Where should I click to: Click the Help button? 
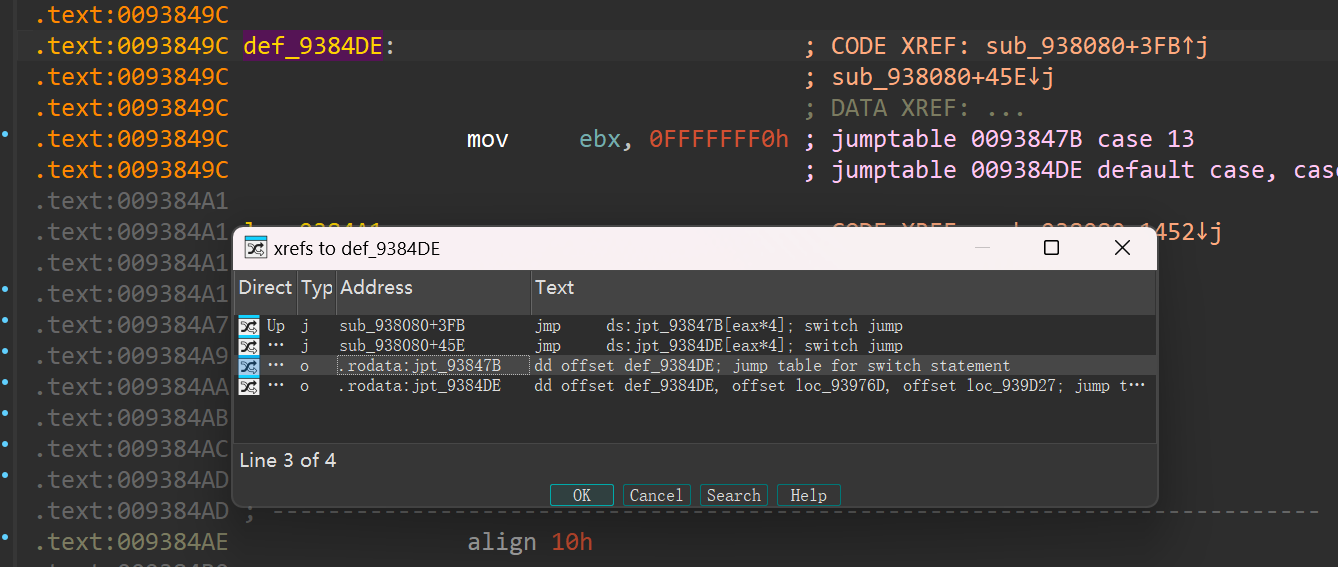click(x=808, y=495)
